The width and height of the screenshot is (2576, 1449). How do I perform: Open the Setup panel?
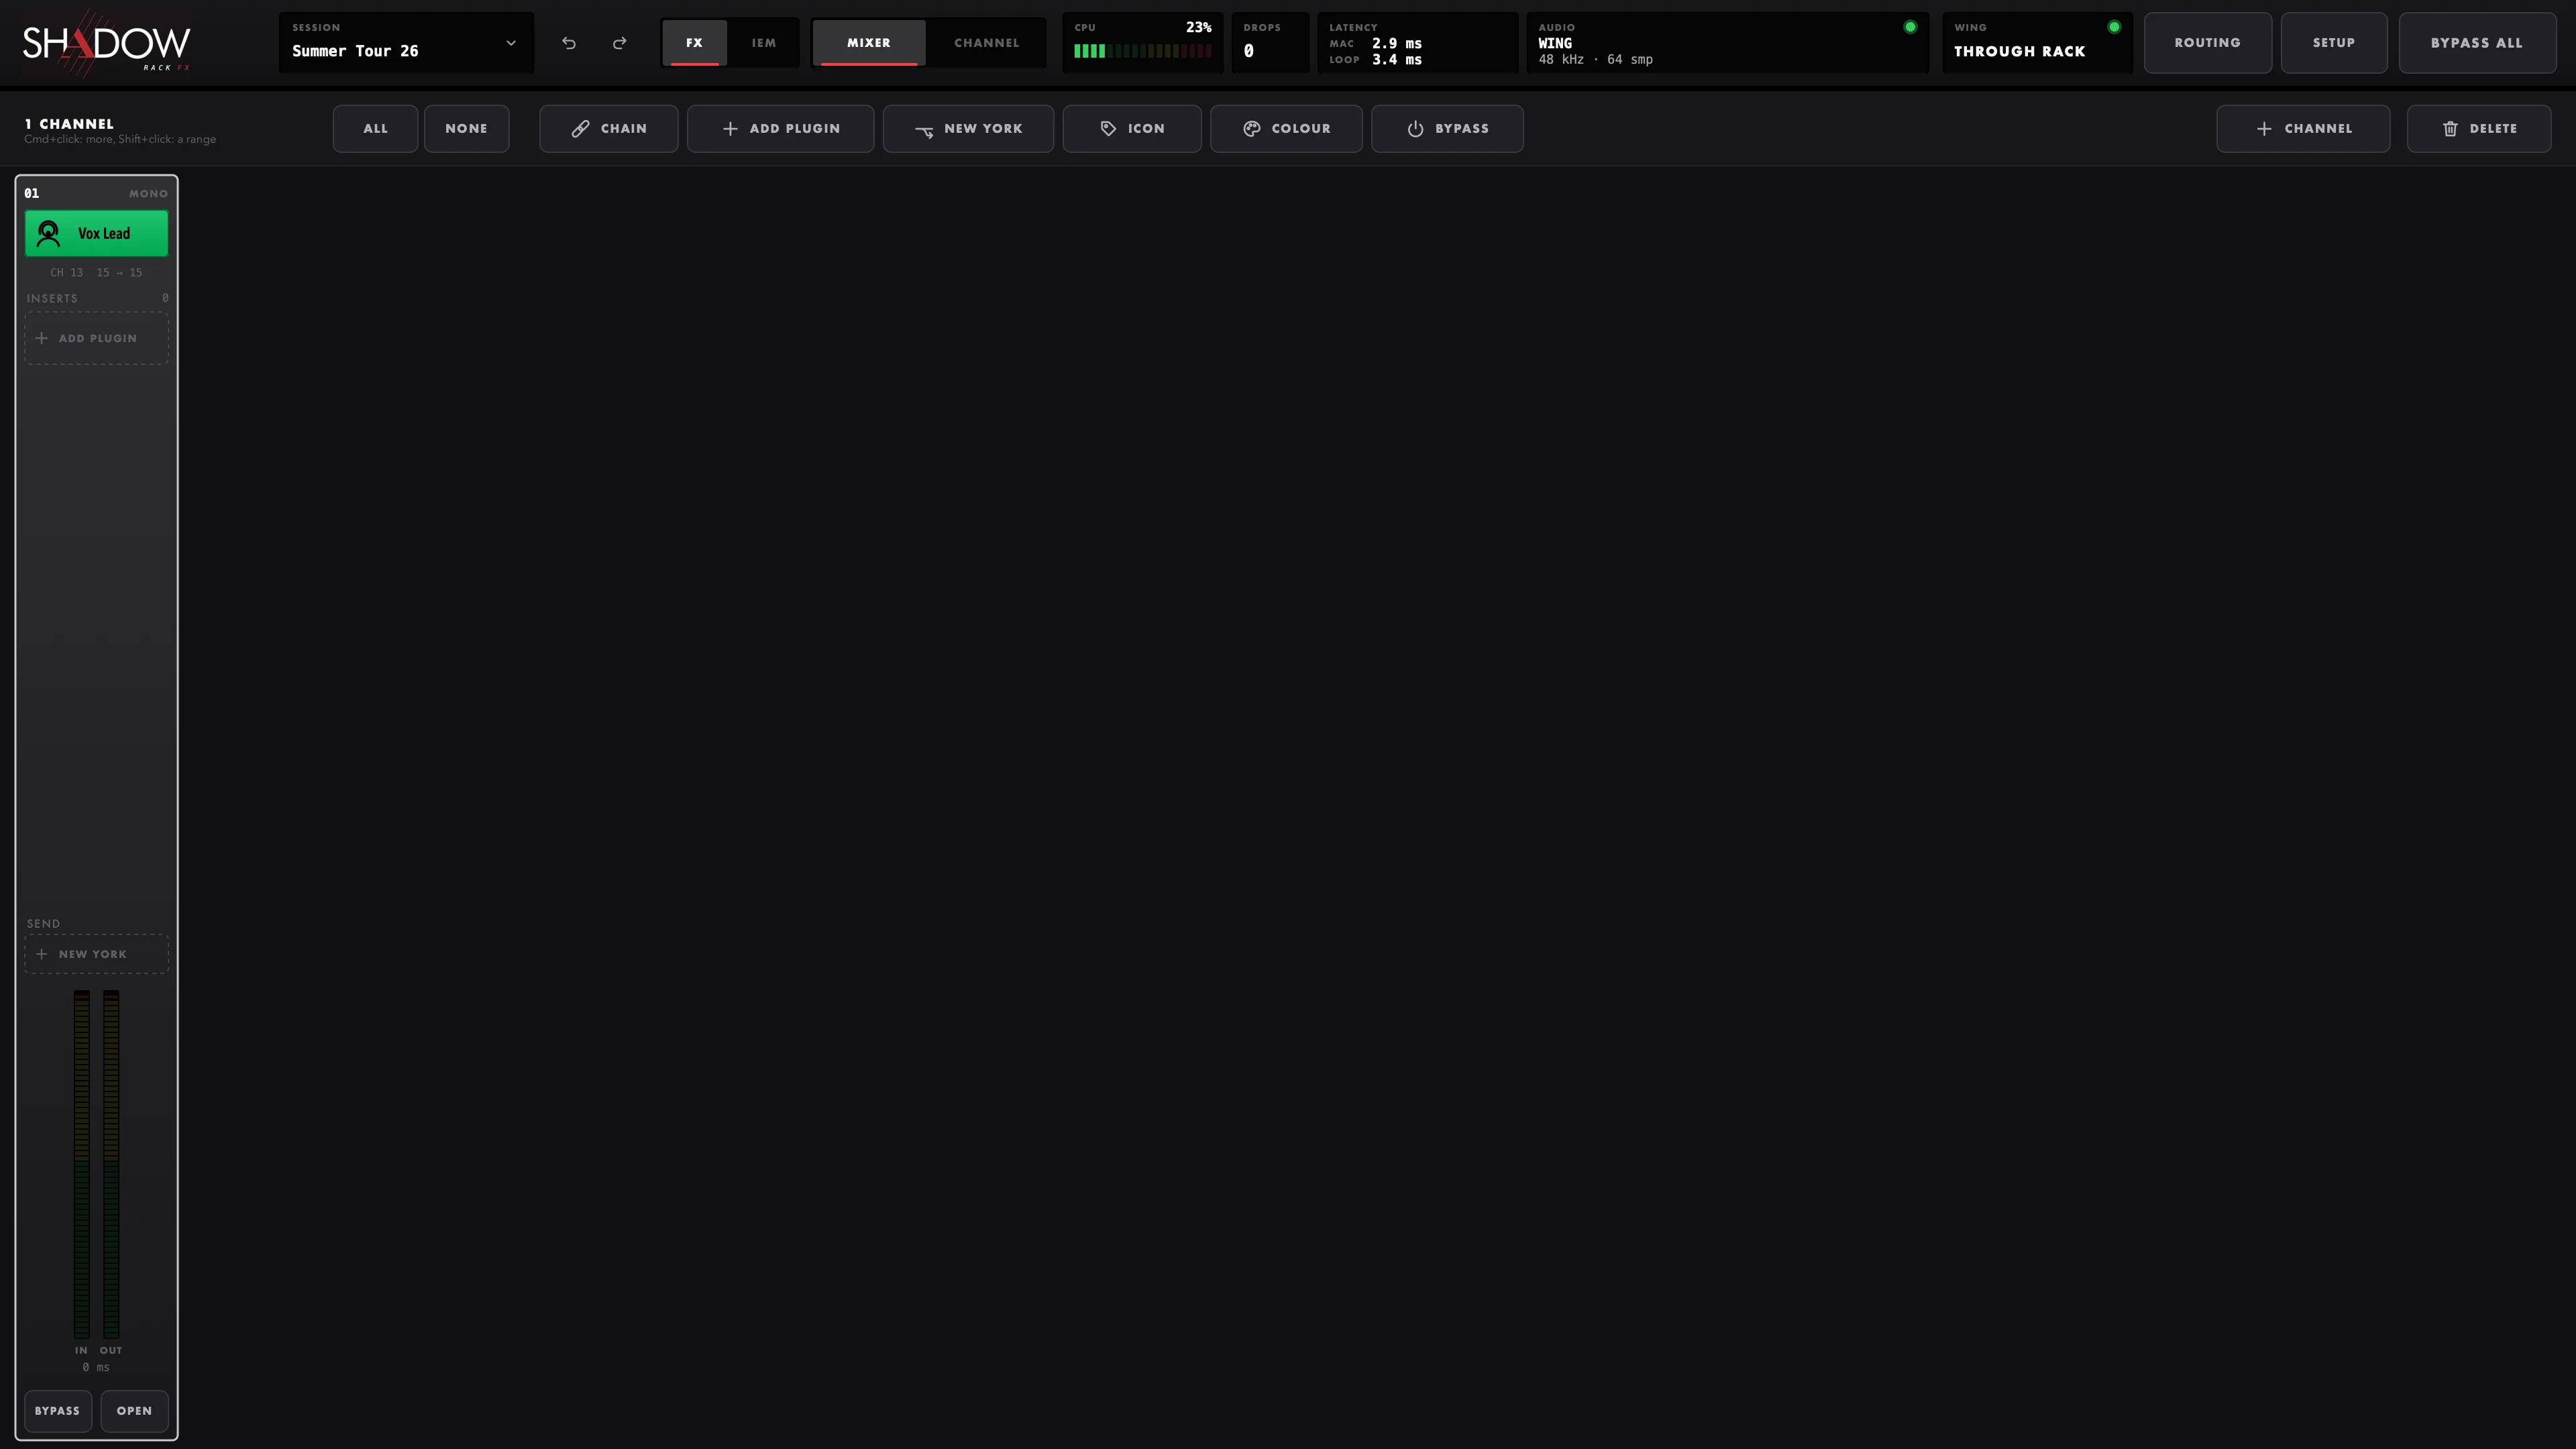coord(2333,43)
